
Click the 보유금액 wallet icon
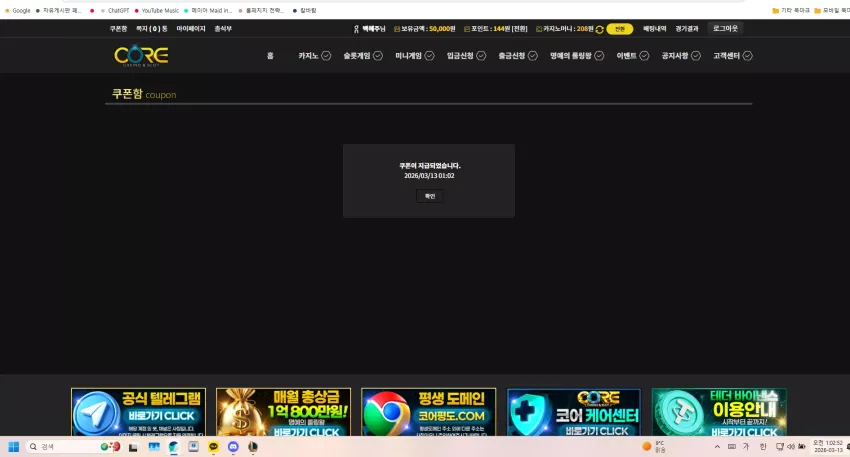click(x=397, y=29)
